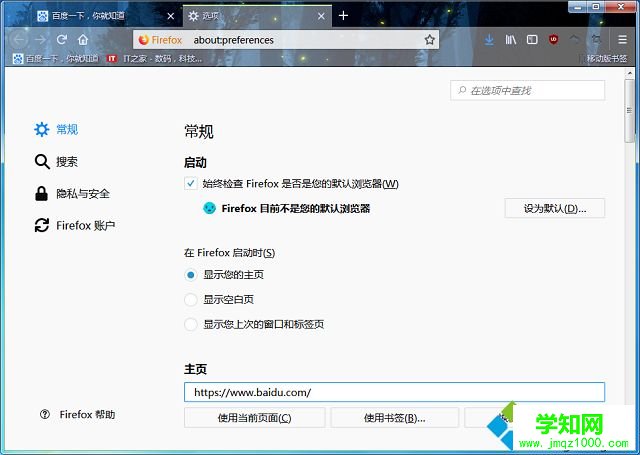Viewport: 640px width, 455px height.
Task: Focus the homepage URL input field
Action: 394,392
